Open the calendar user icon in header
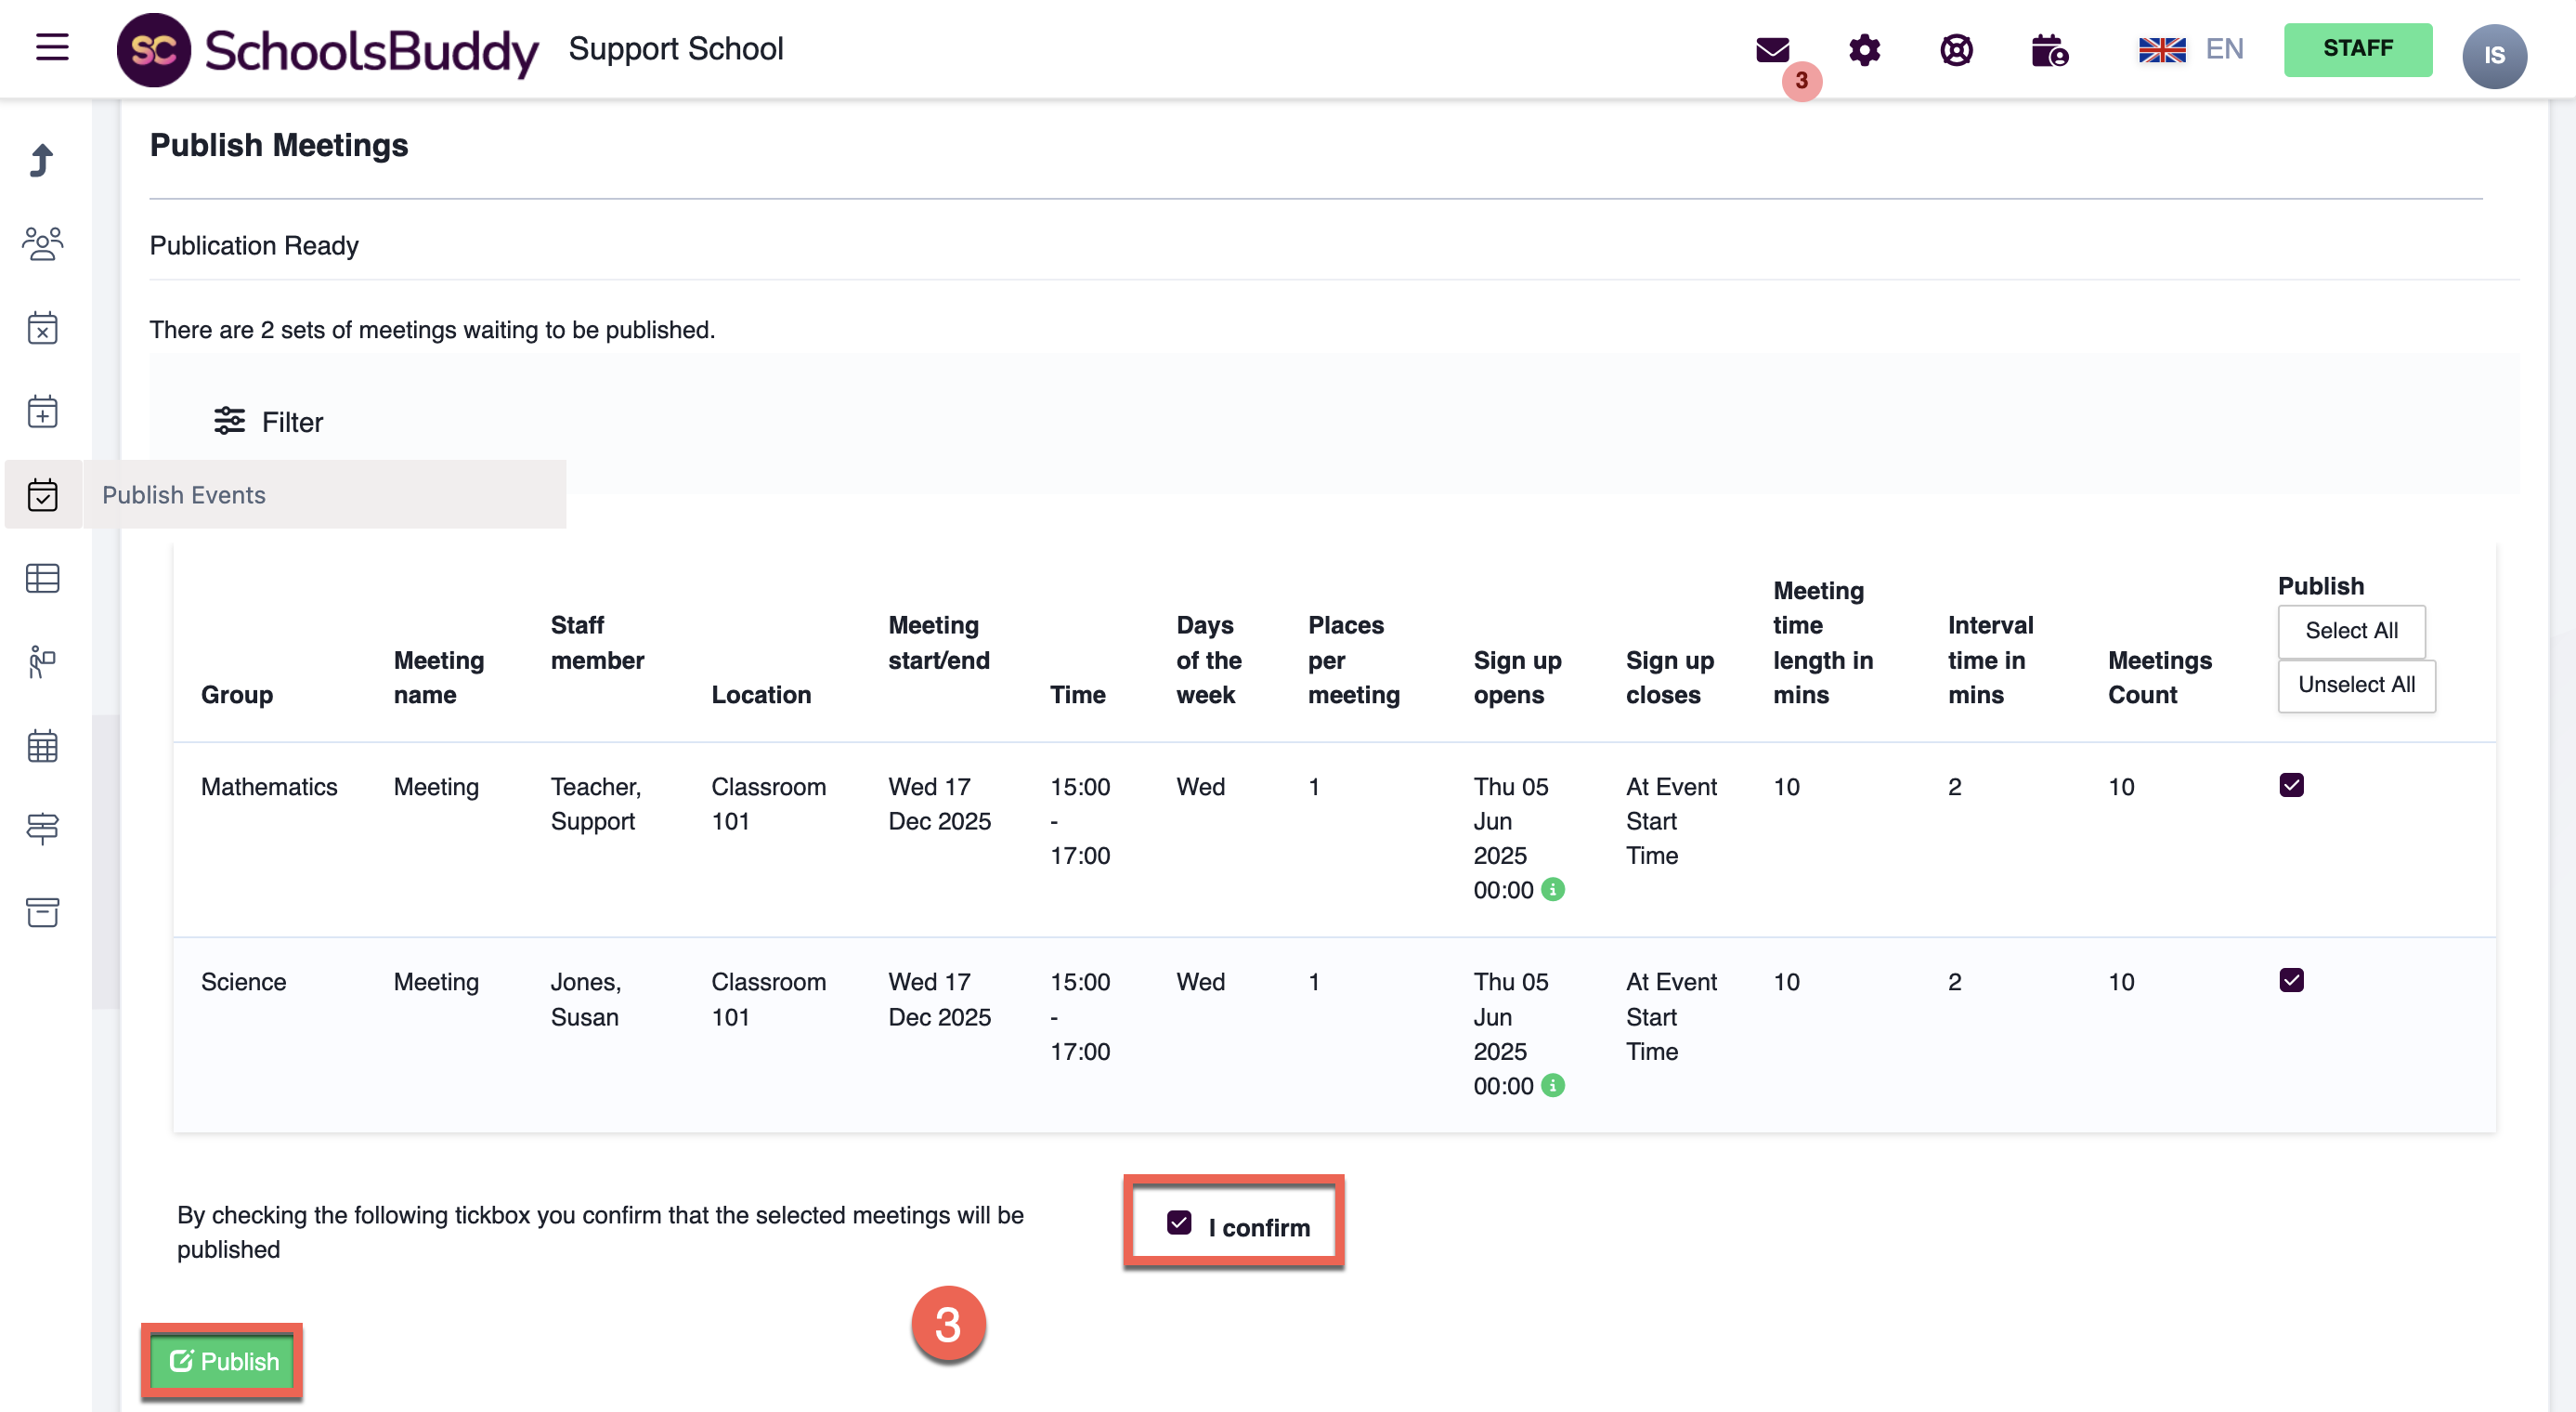The width and height of the screenshot is (2576, 1412). click(2049, 50)
